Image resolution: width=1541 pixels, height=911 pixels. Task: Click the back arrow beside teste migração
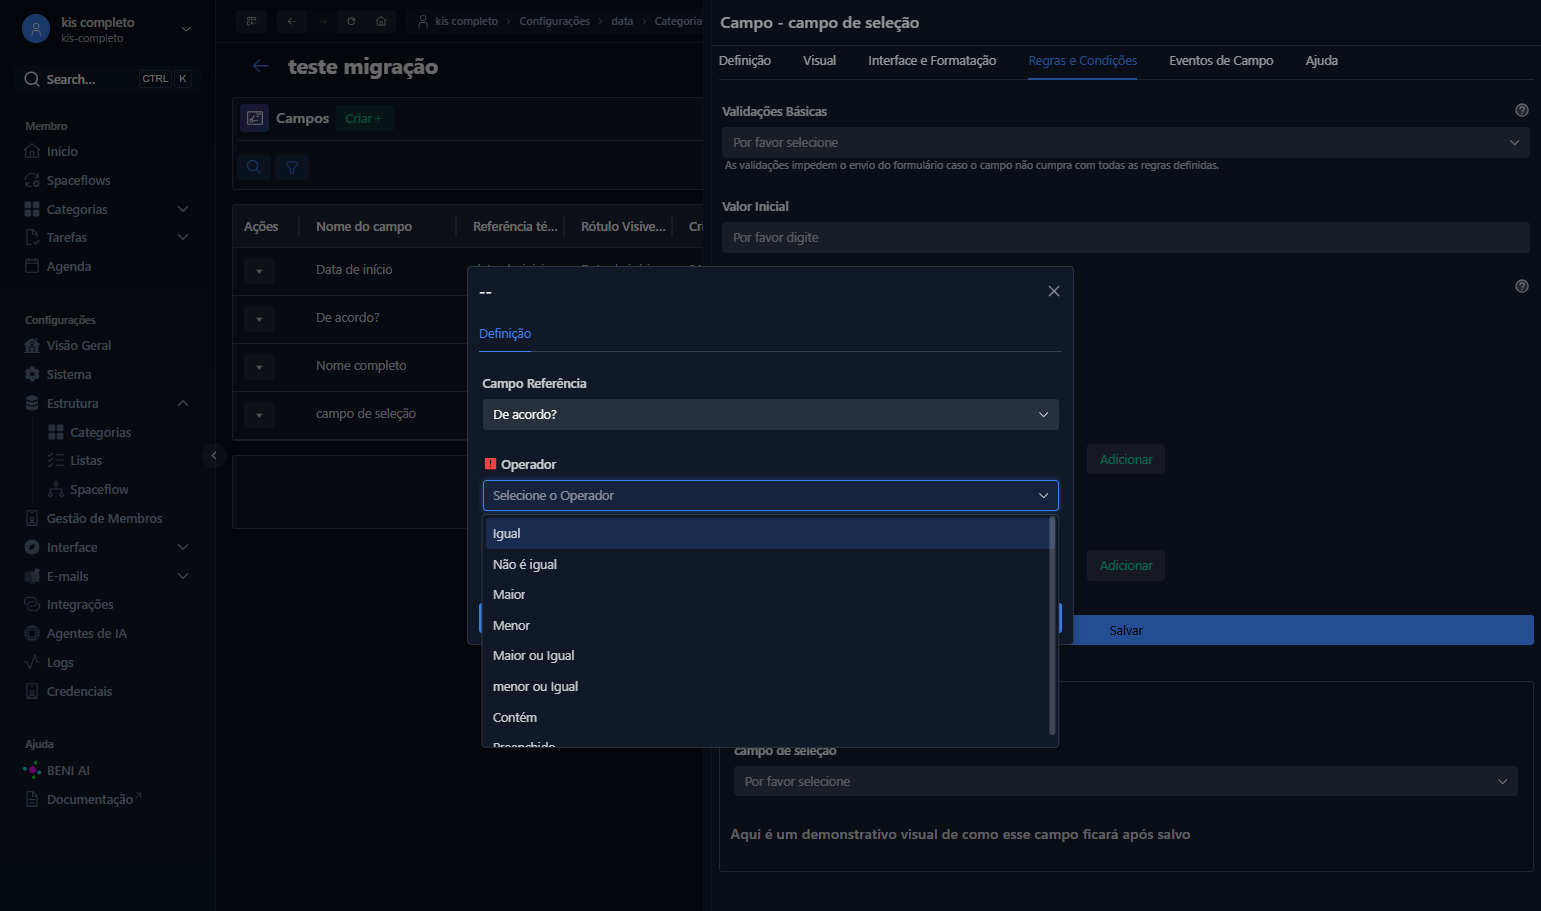261,66
